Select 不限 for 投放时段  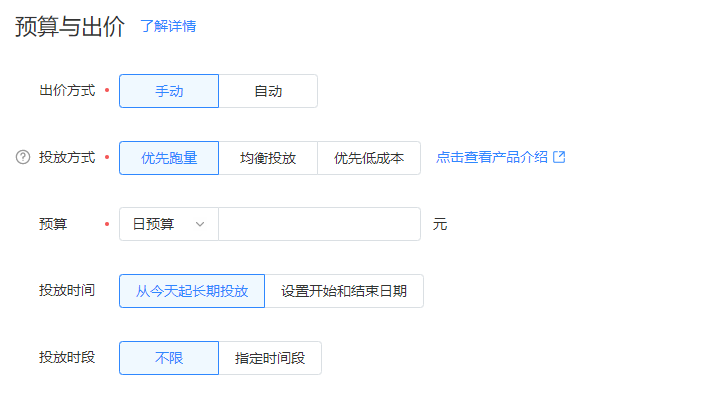pyautogui.click(x=169, y=358)
